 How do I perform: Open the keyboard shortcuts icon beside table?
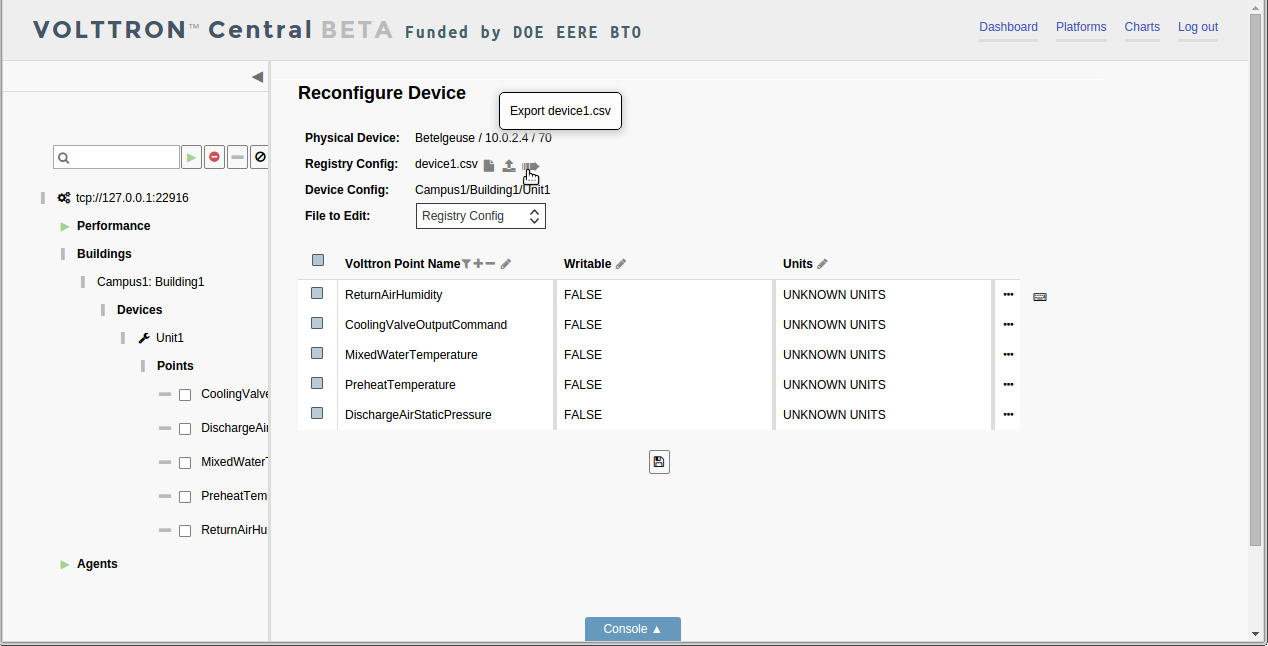point(1040,297)
